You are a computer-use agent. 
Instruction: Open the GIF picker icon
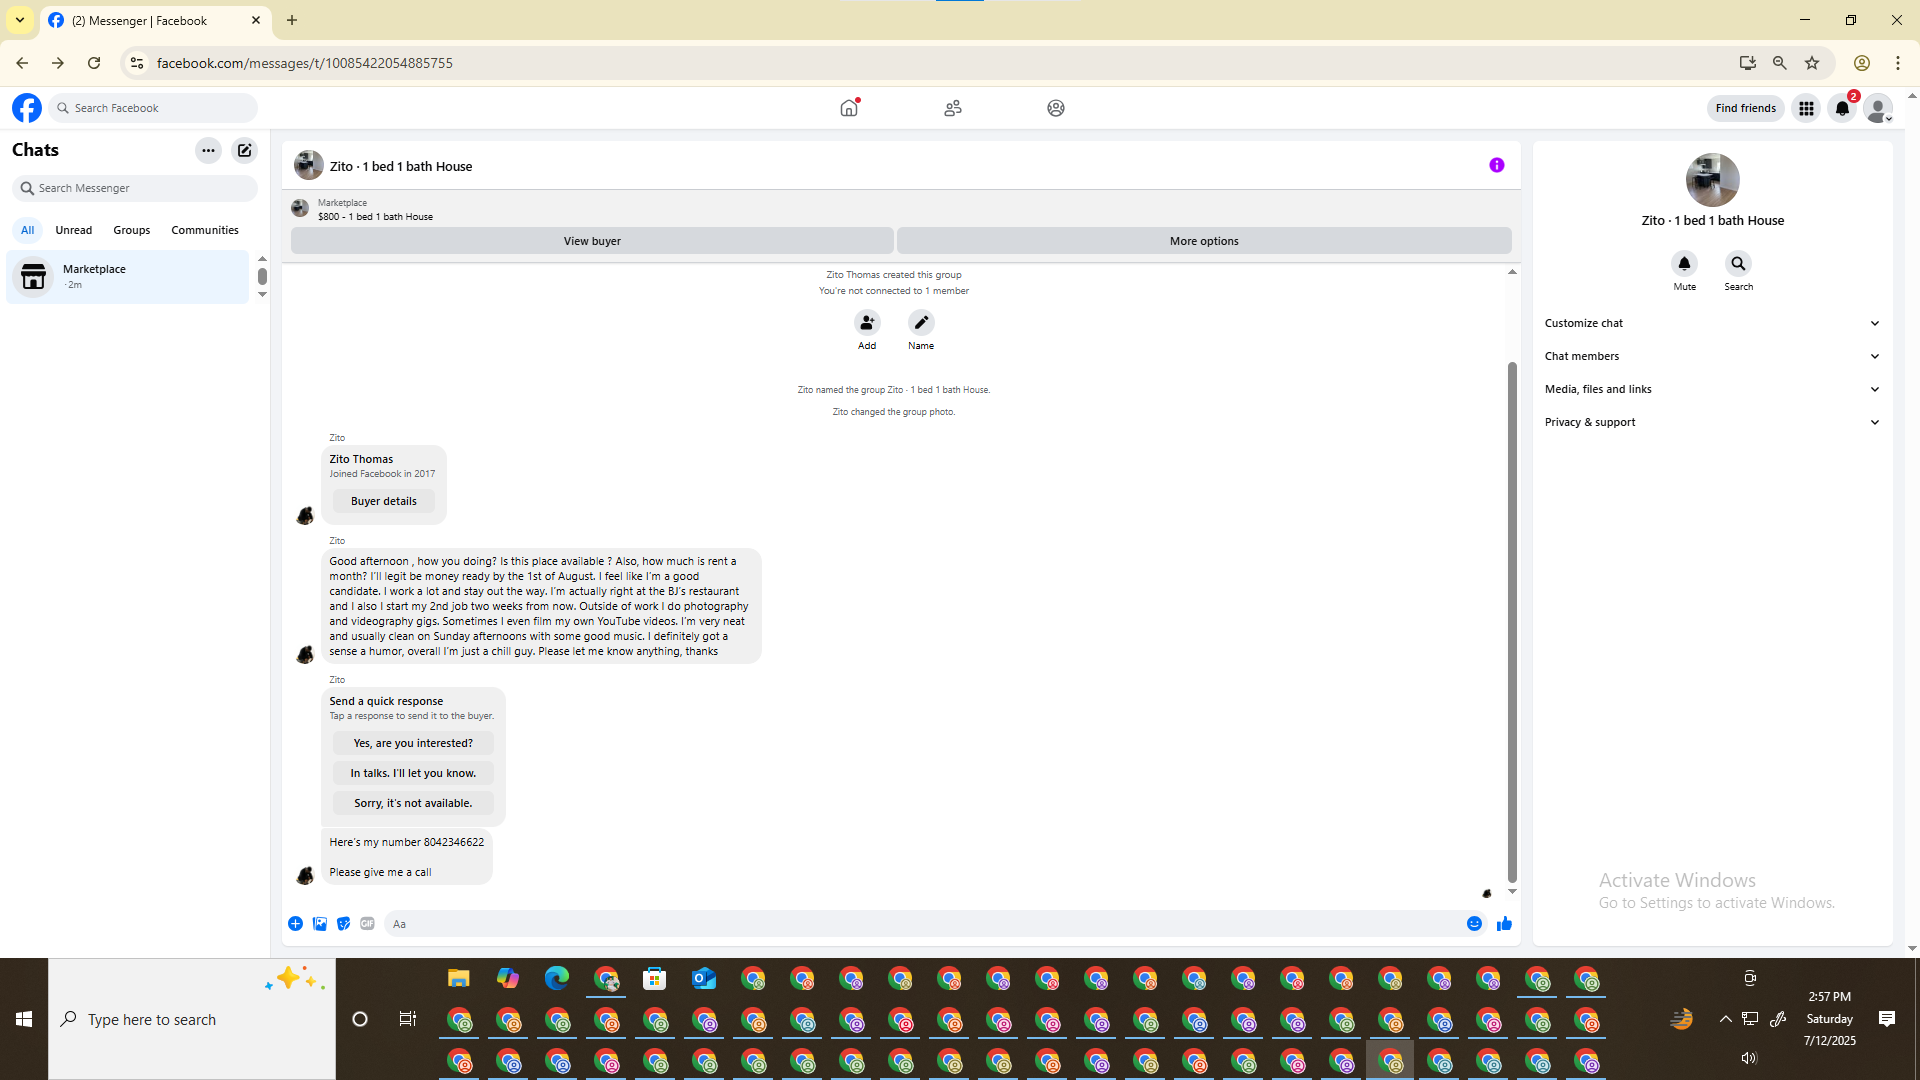(x=367, y=924)
